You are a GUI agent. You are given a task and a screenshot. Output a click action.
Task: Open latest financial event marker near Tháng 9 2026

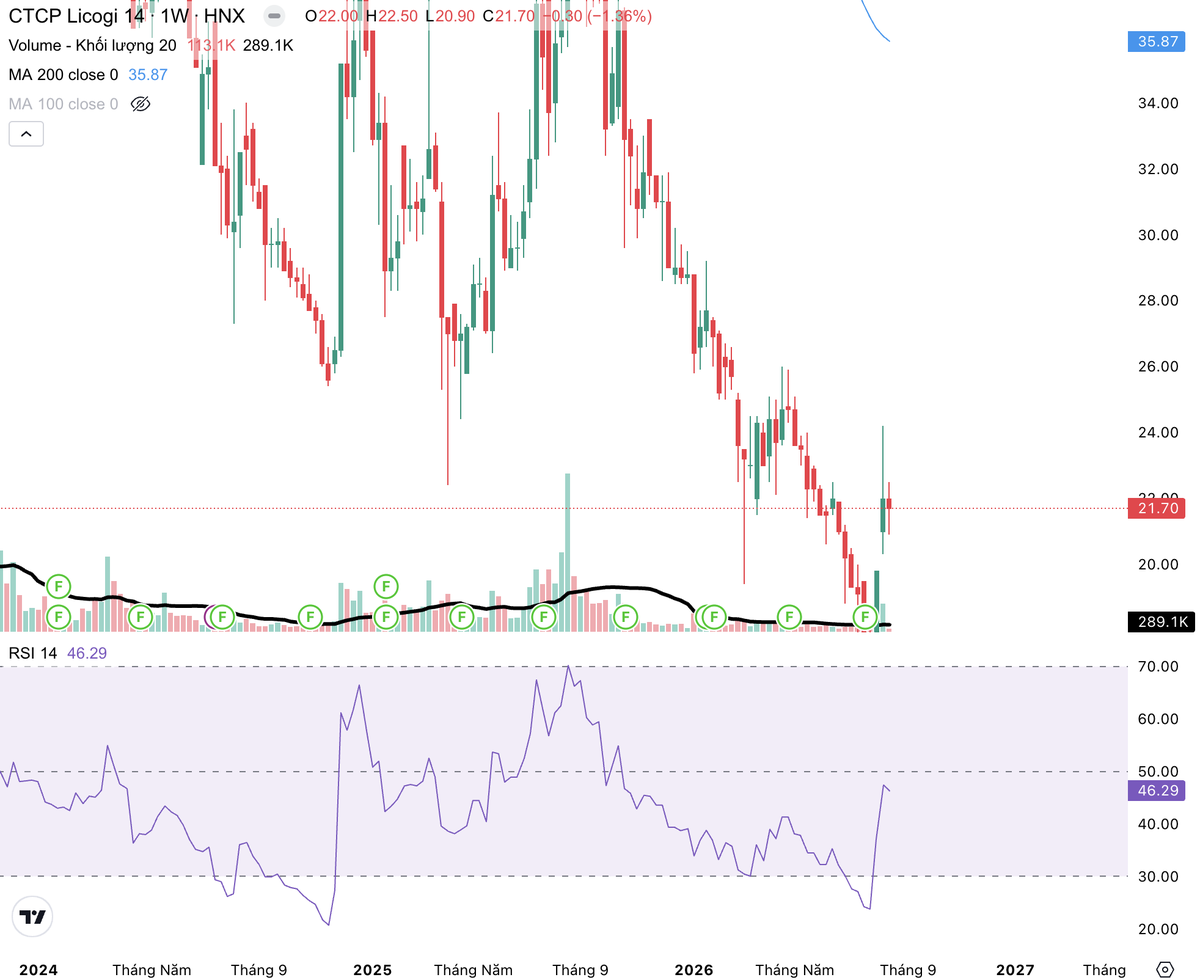click(863, 617)
